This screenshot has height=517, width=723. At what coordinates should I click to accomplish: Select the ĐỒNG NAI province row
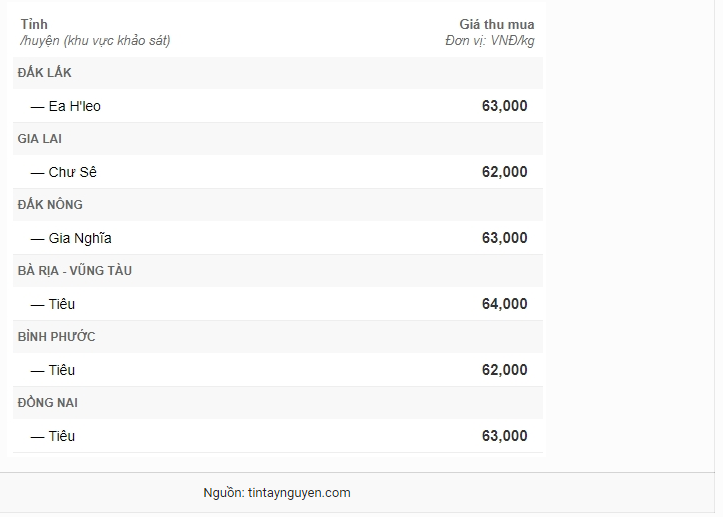tap(48, 403)
